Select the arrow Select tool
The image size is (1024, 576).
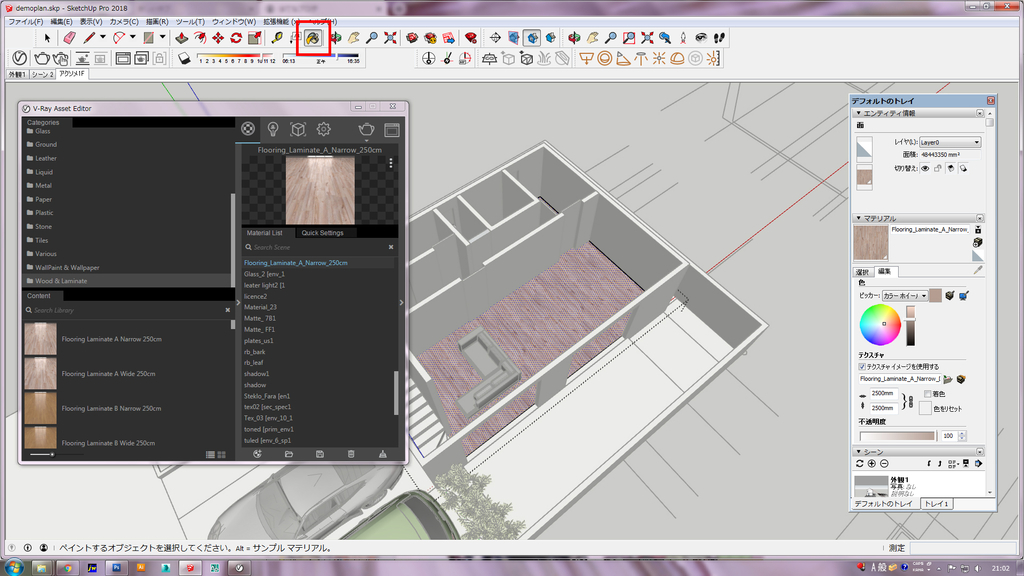(47, 38)
